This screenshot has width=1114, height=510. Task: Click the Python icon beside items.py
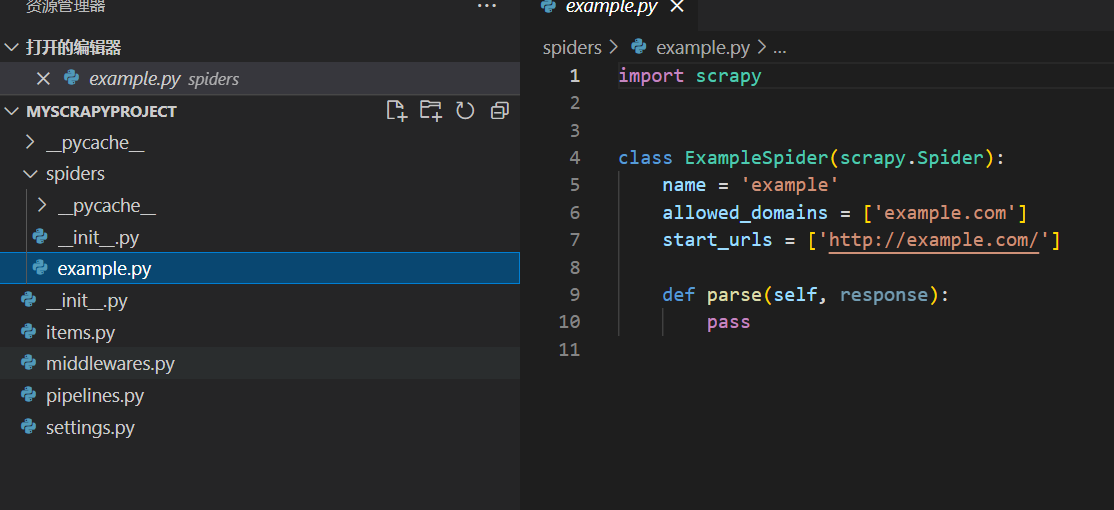[x=28, y=331]
